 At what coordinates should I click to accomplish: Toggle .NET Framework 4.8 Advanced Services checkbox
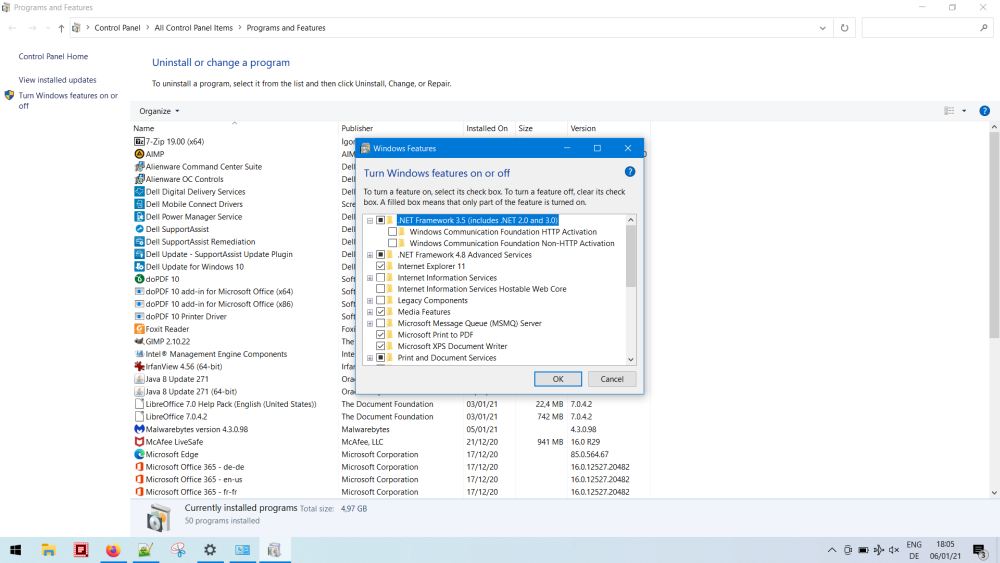pyautogui.click(x=381, y=254)
